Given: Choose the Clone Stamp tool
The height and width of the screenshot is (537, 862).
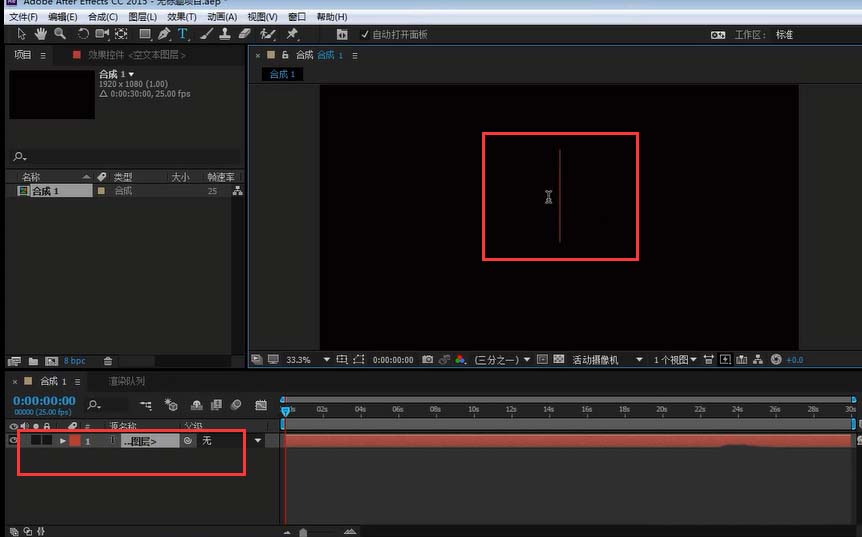Looking at the screenshot, I should (225, 34).
